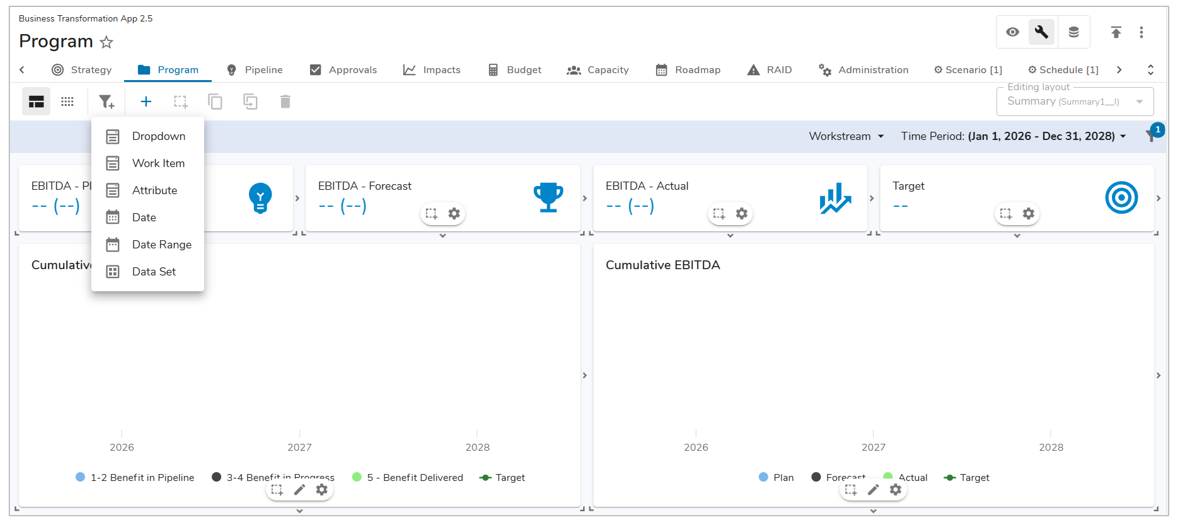Switch to the Roadmap tab
The image size is (1177, 523).
(688, 70)
